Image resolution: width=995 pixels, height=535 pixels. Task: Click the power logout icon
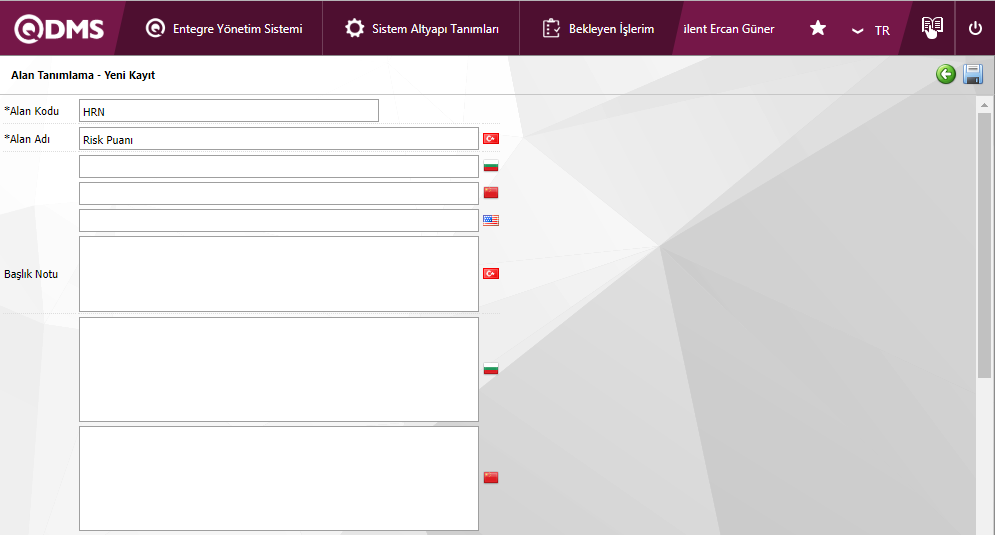[x=975, y=28]
